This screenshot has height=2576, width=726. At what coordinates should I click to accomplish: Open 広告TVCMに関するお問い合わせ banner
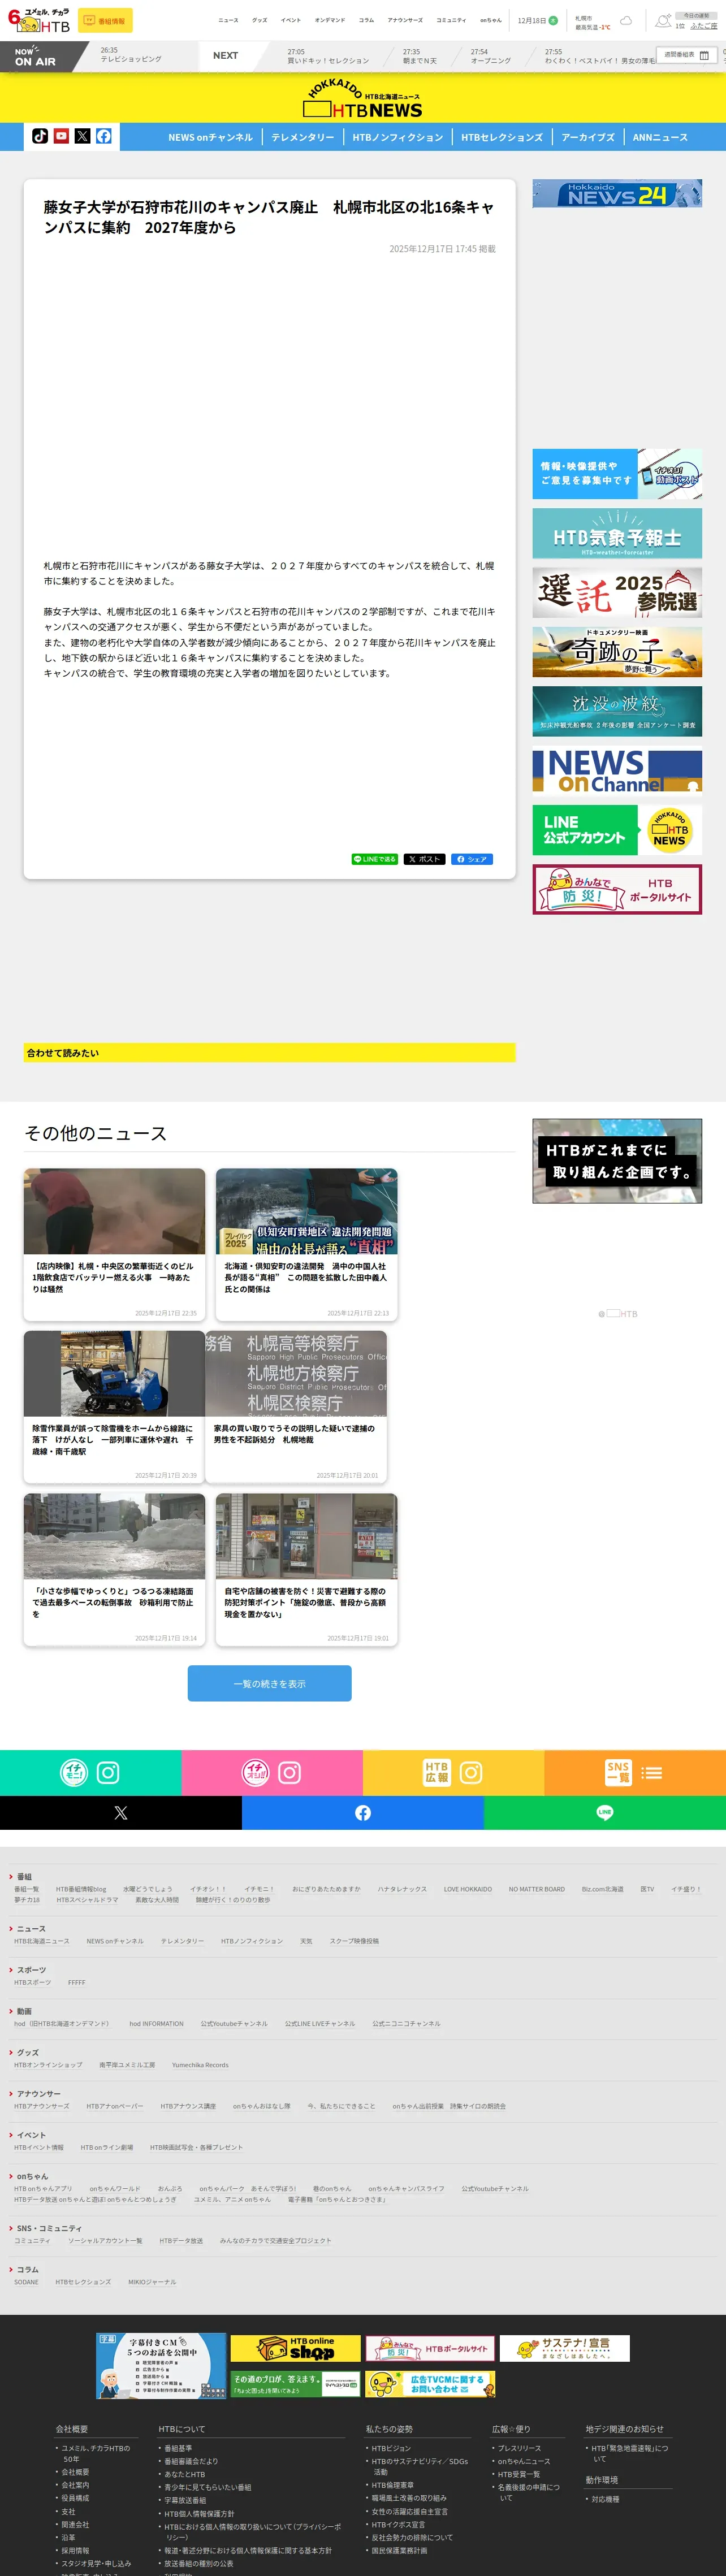[x=430, y=2384]
